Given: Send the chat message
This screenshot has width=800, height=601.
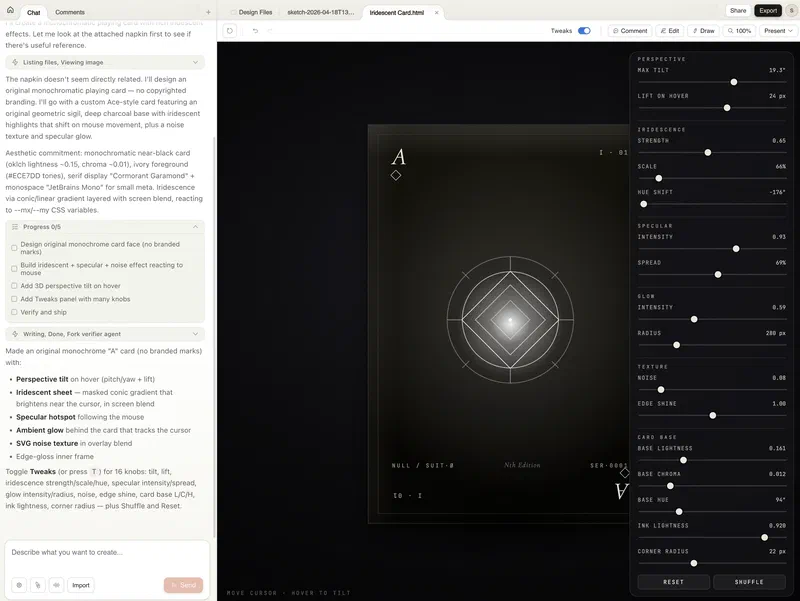Looking at the screenshot, I should (x=183, y=585).
